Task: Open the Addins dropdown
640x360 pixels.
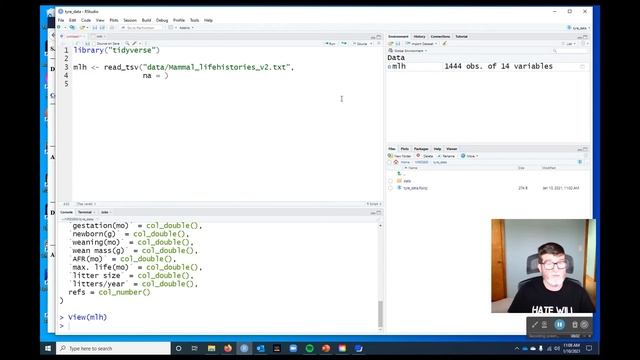Action: (x=187, y=28)
